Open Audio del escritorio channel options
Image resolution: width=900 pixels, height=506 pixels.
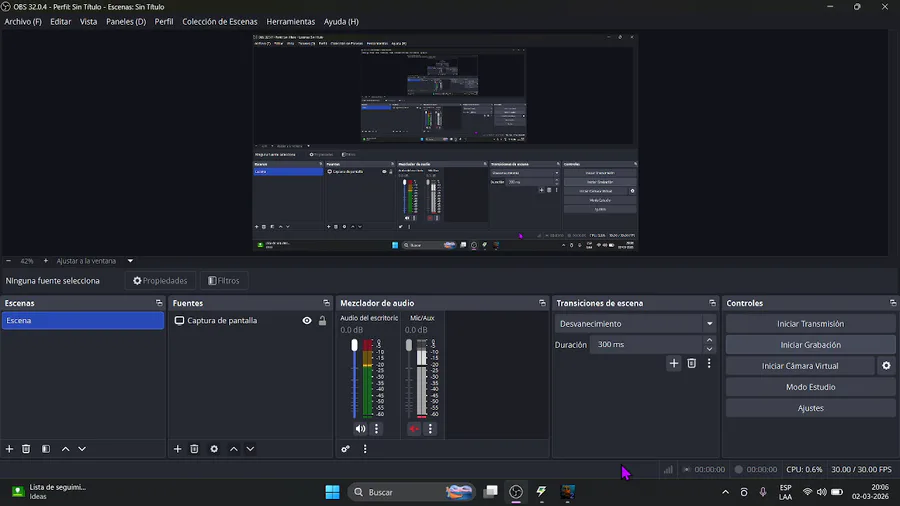click(x=377, y=429)
